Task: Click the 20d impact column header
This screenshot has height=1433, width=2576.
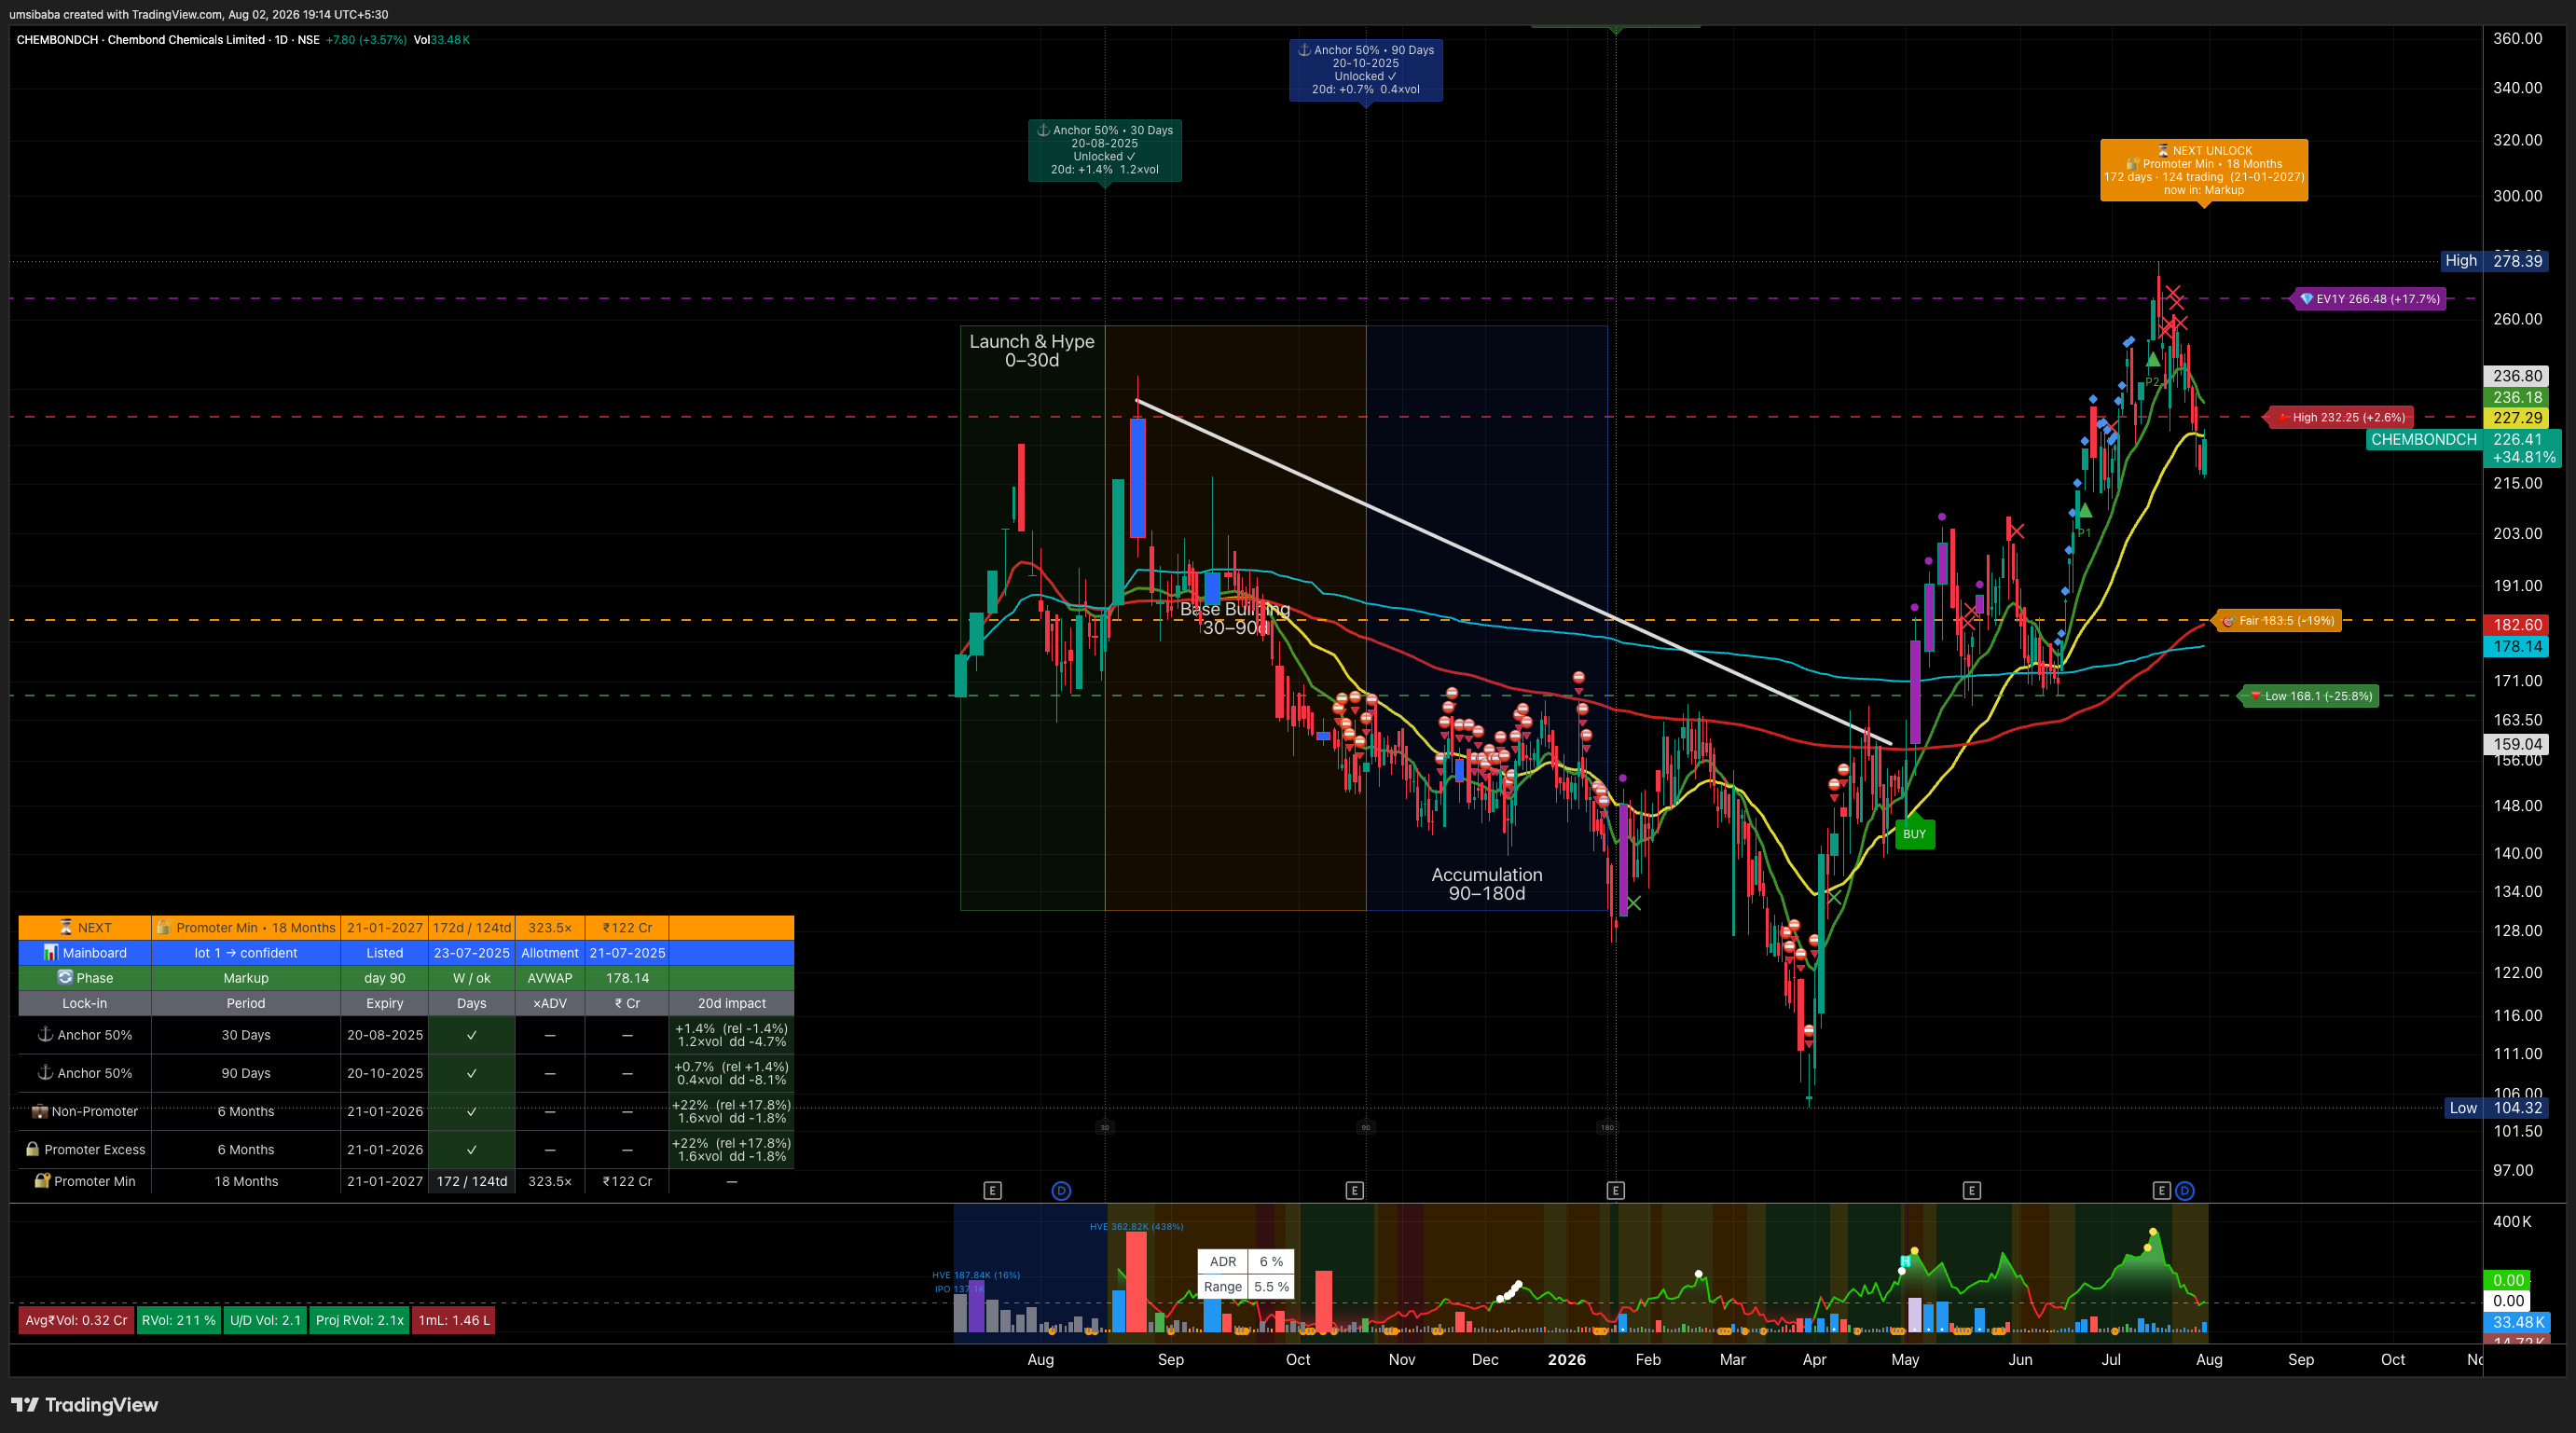Action: [x=732, y=1003]
